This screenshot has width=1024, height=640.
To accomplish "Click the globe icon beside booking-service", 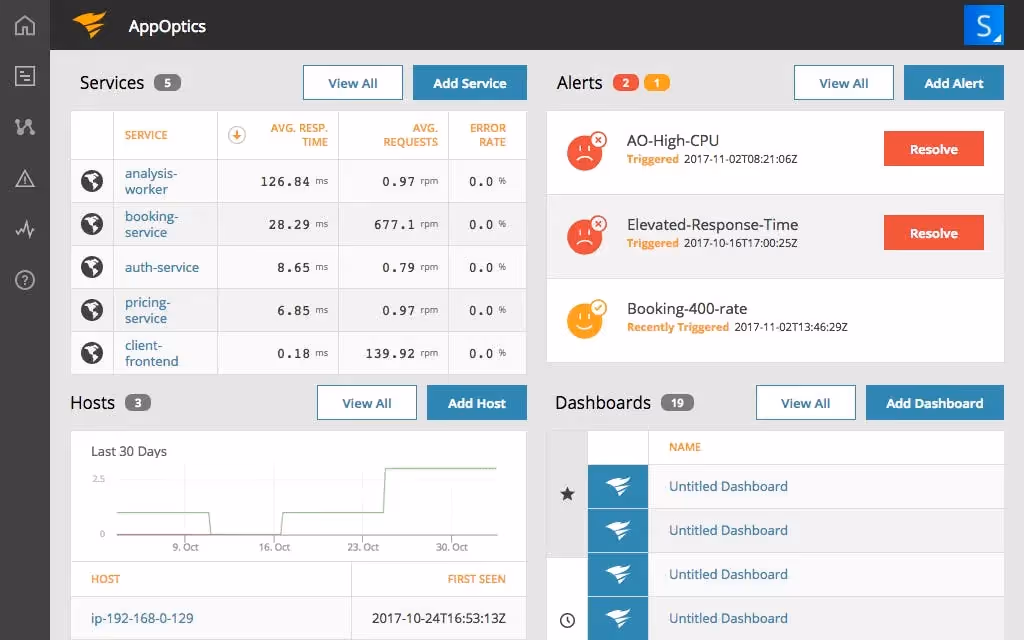I will [x=92, y=224].
